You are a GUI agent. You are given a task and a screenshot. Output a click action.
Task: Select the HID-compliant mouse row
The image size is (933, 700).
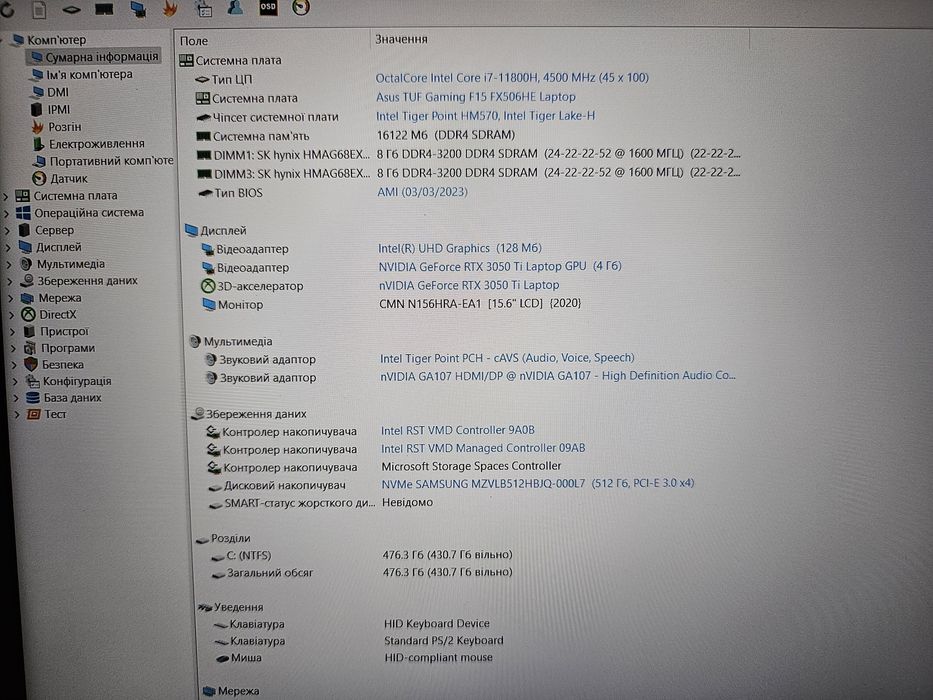[354, 658]
